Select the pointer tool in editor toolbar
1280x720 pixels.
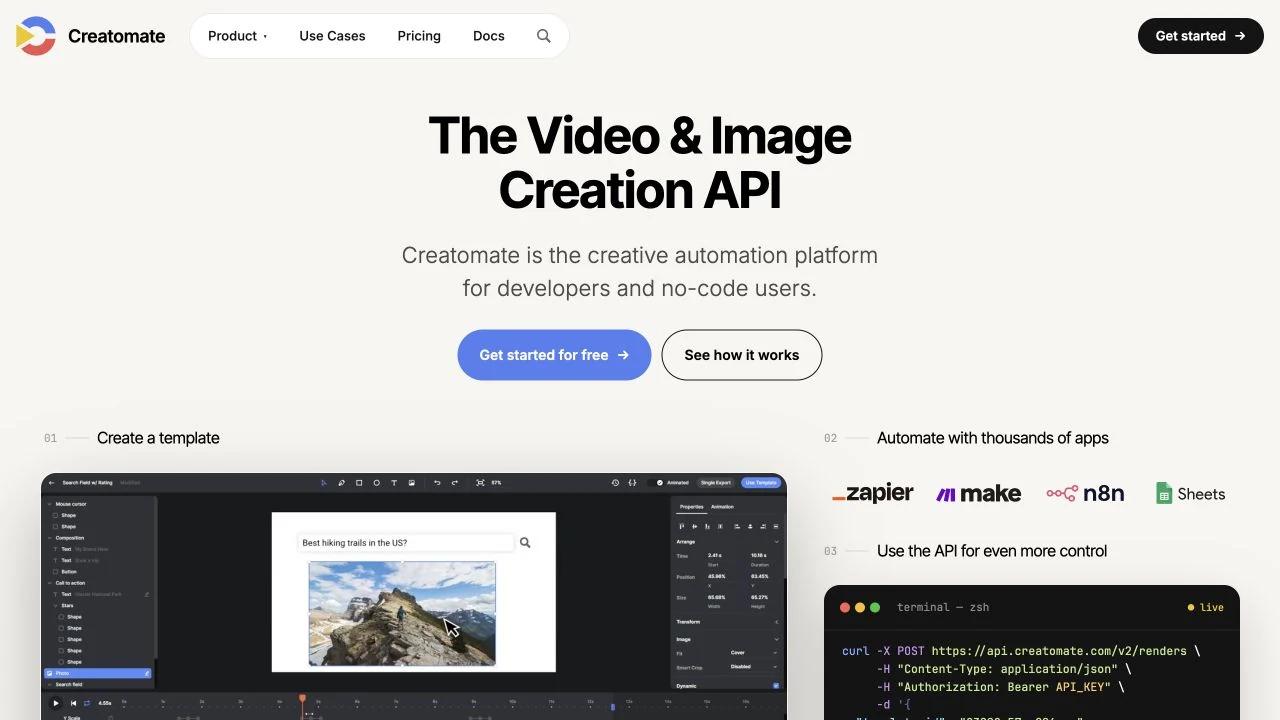(324, 483)
